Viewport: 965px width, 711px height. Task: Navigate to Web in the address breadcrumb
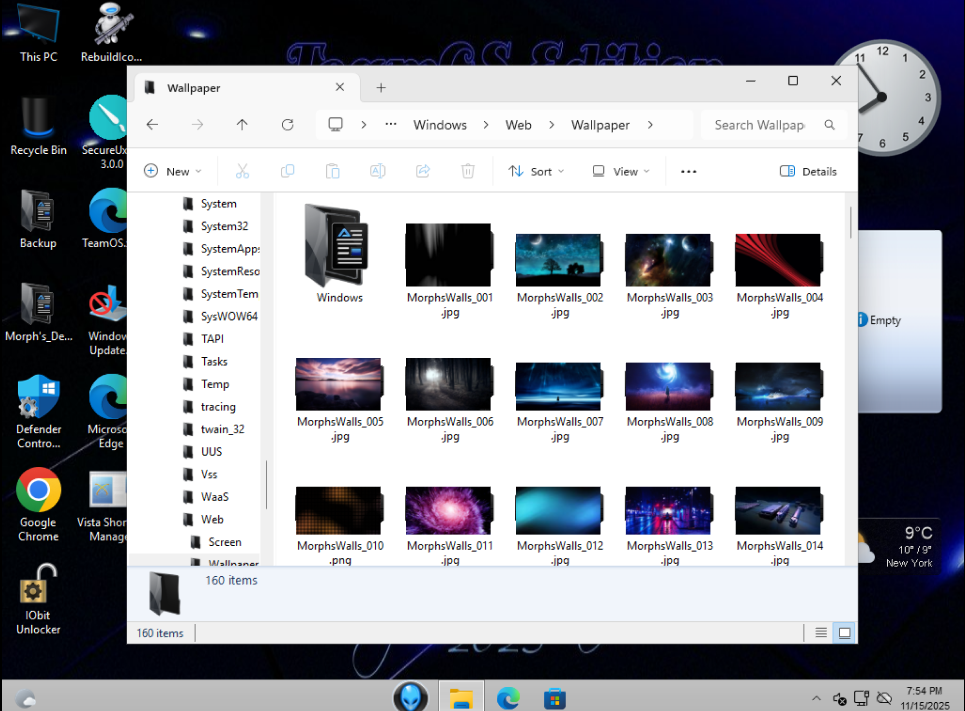tap(518, 125)
